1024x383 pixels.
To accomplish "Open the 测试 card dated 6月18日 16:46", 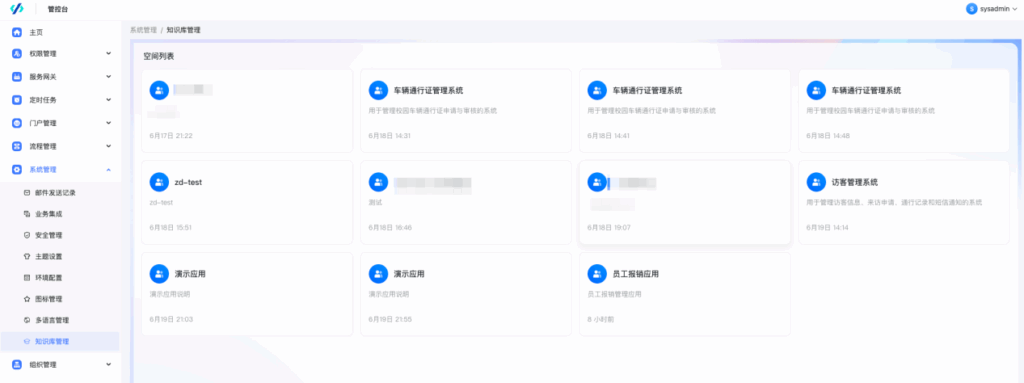I will [x=466, y=203].
